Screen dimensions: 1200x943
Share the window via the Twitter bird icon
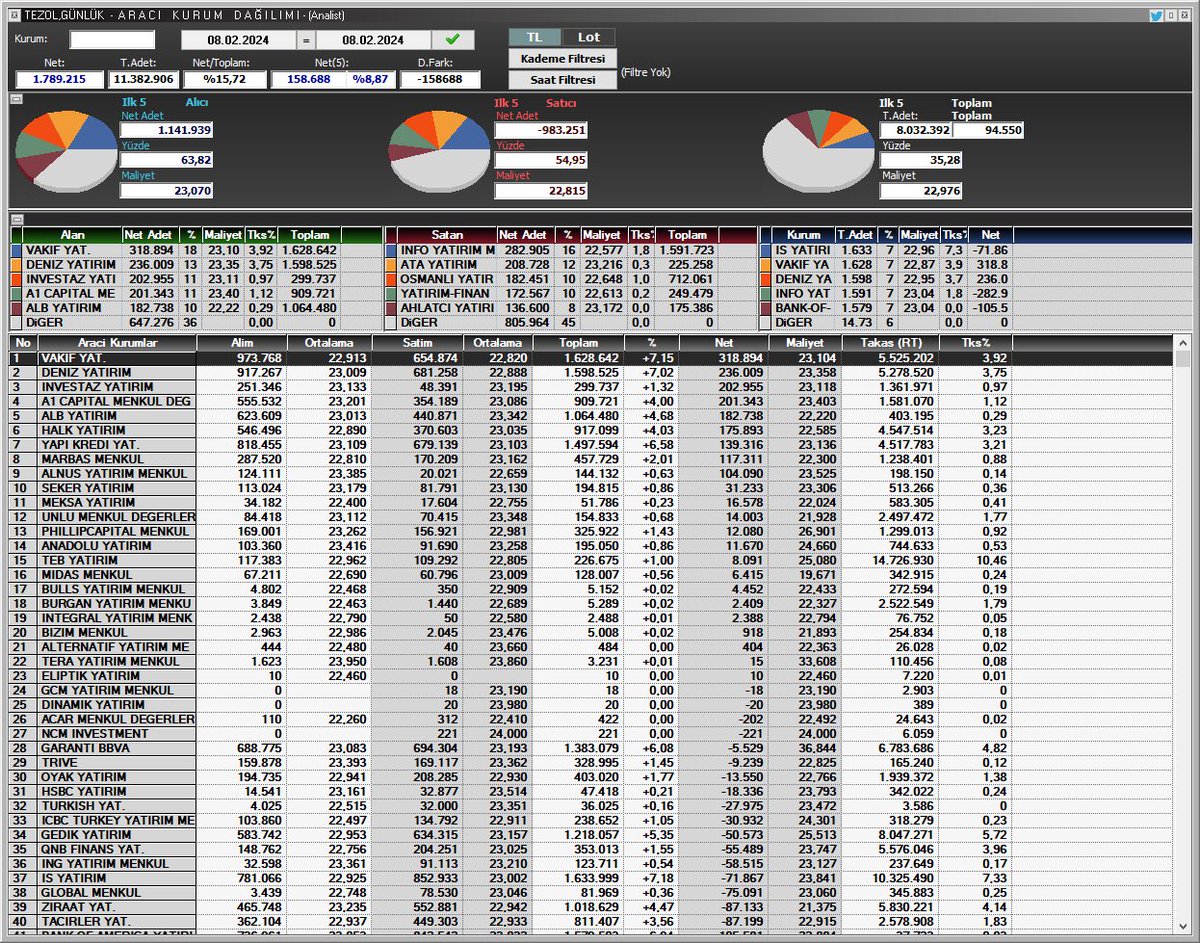(1156, 15)
